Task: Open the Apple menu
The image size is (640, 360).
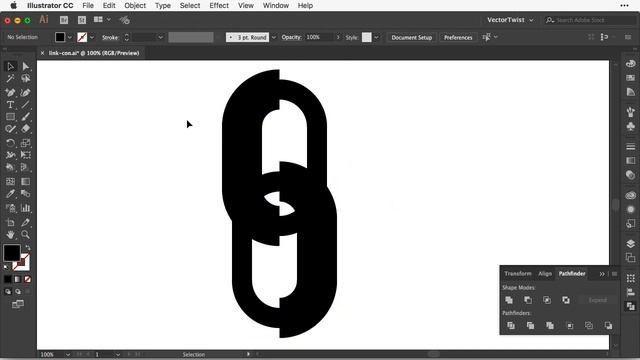Action: [x=13, y=5]
